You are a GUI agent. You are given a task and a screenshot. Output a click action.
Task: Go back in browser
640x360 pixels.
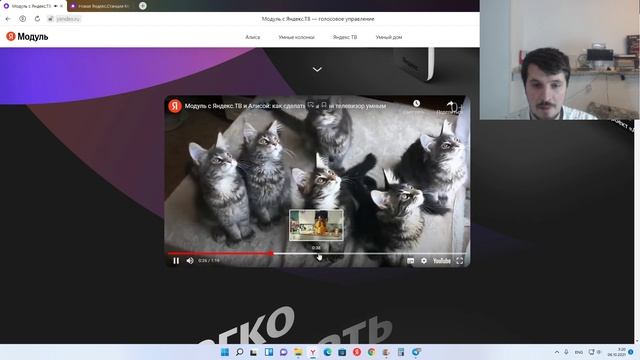point(8,19)
